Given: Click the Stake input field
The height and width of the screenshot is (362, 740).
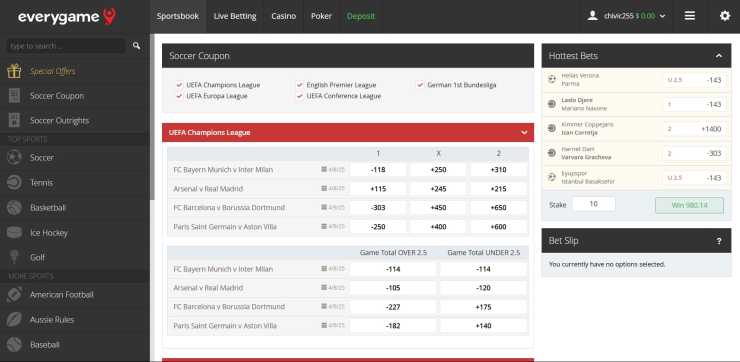Looking at the screenshot, I should pos(594,204).
